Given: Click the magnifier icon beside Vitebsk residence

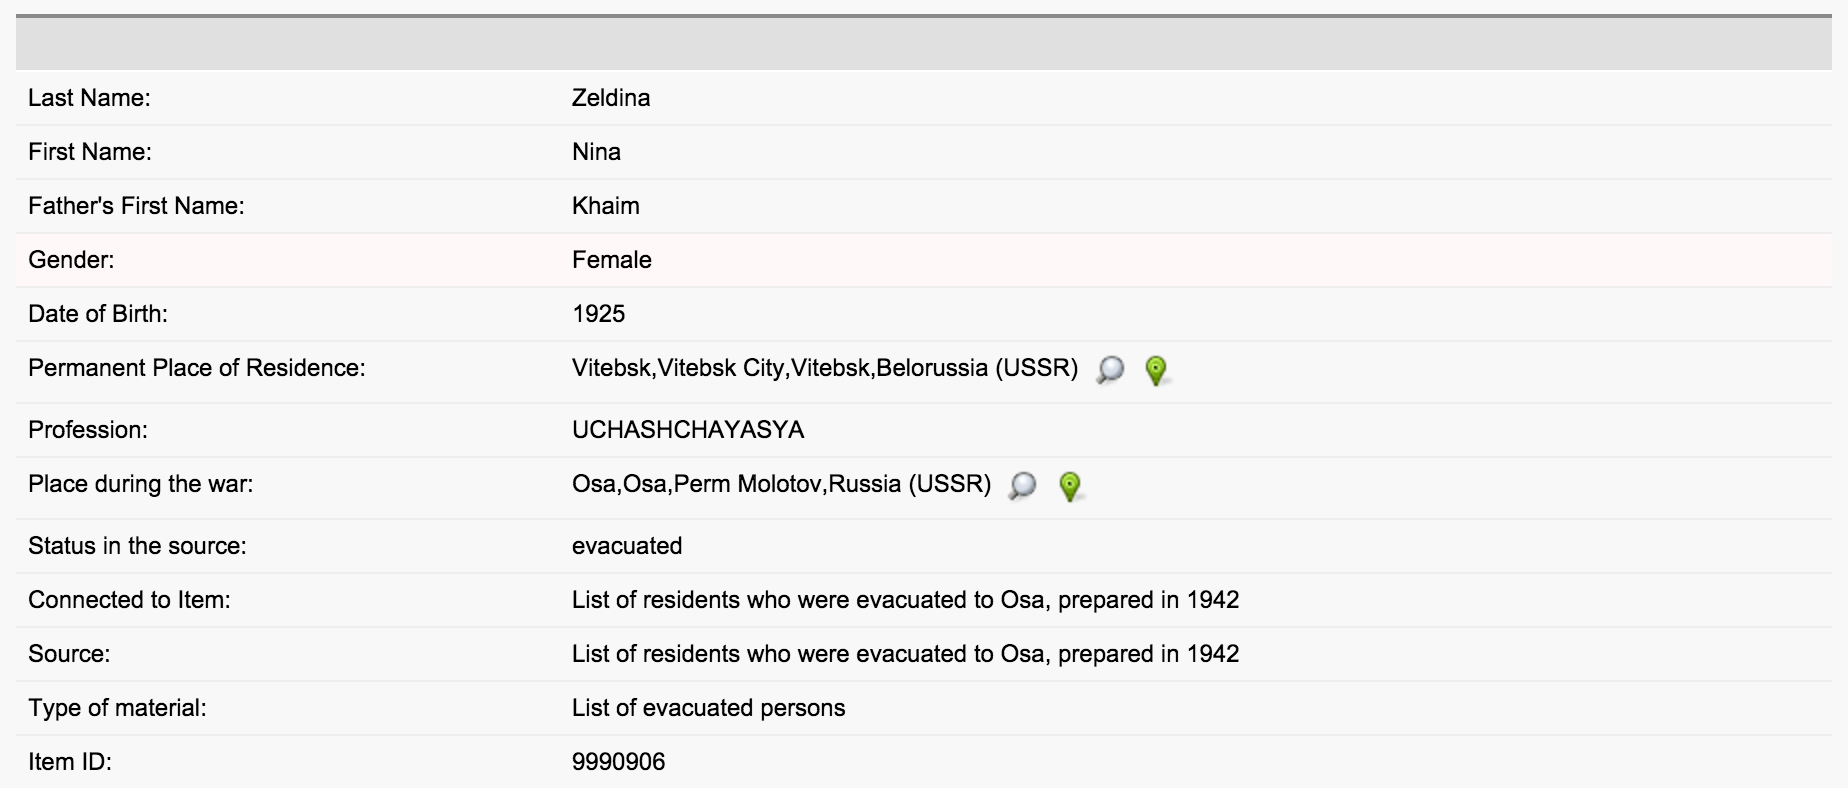Looking at the screenshot, I should click(1110, 370).
